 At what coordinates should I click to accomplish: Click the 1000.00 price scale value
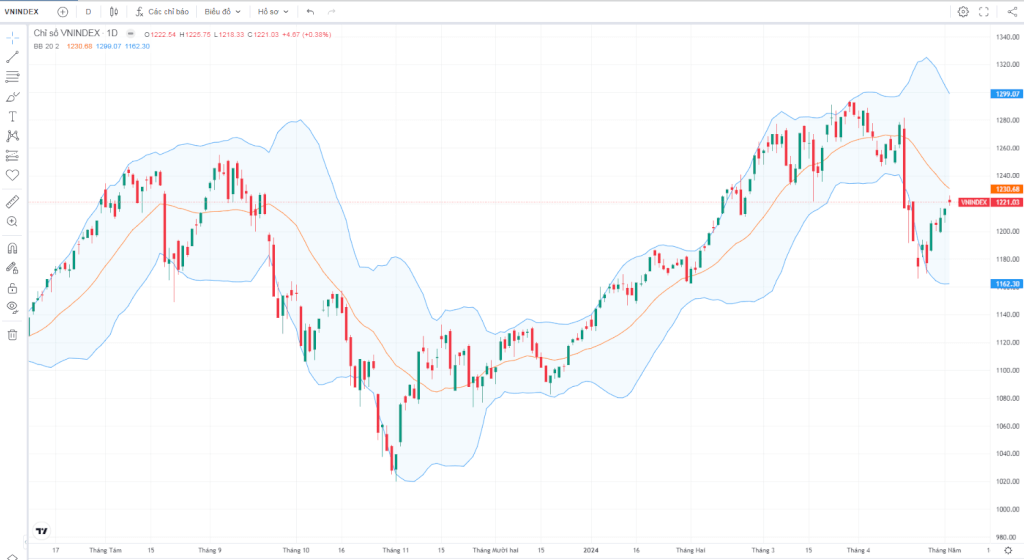tap(1008, 509)
